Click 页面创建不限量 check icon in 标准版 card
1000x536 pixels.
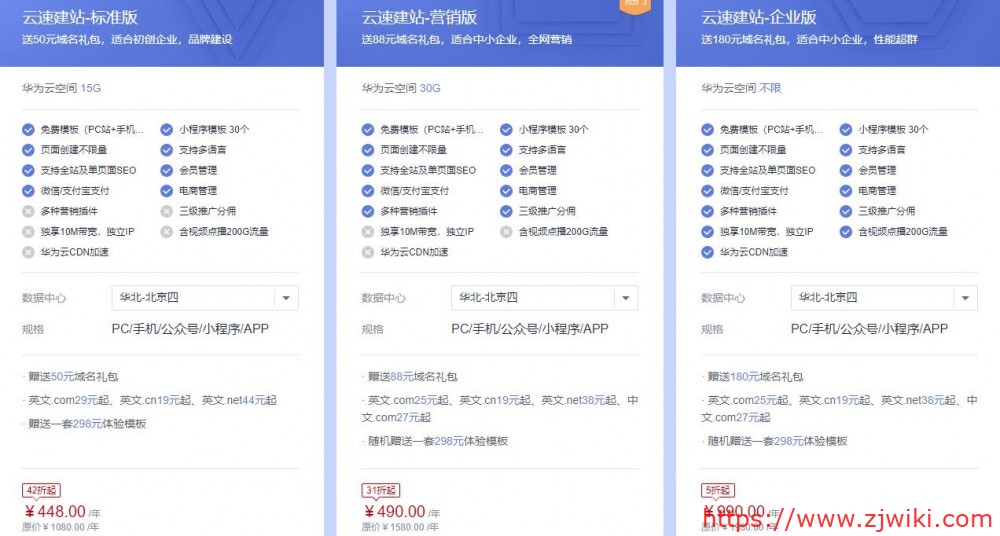[28, 150]
